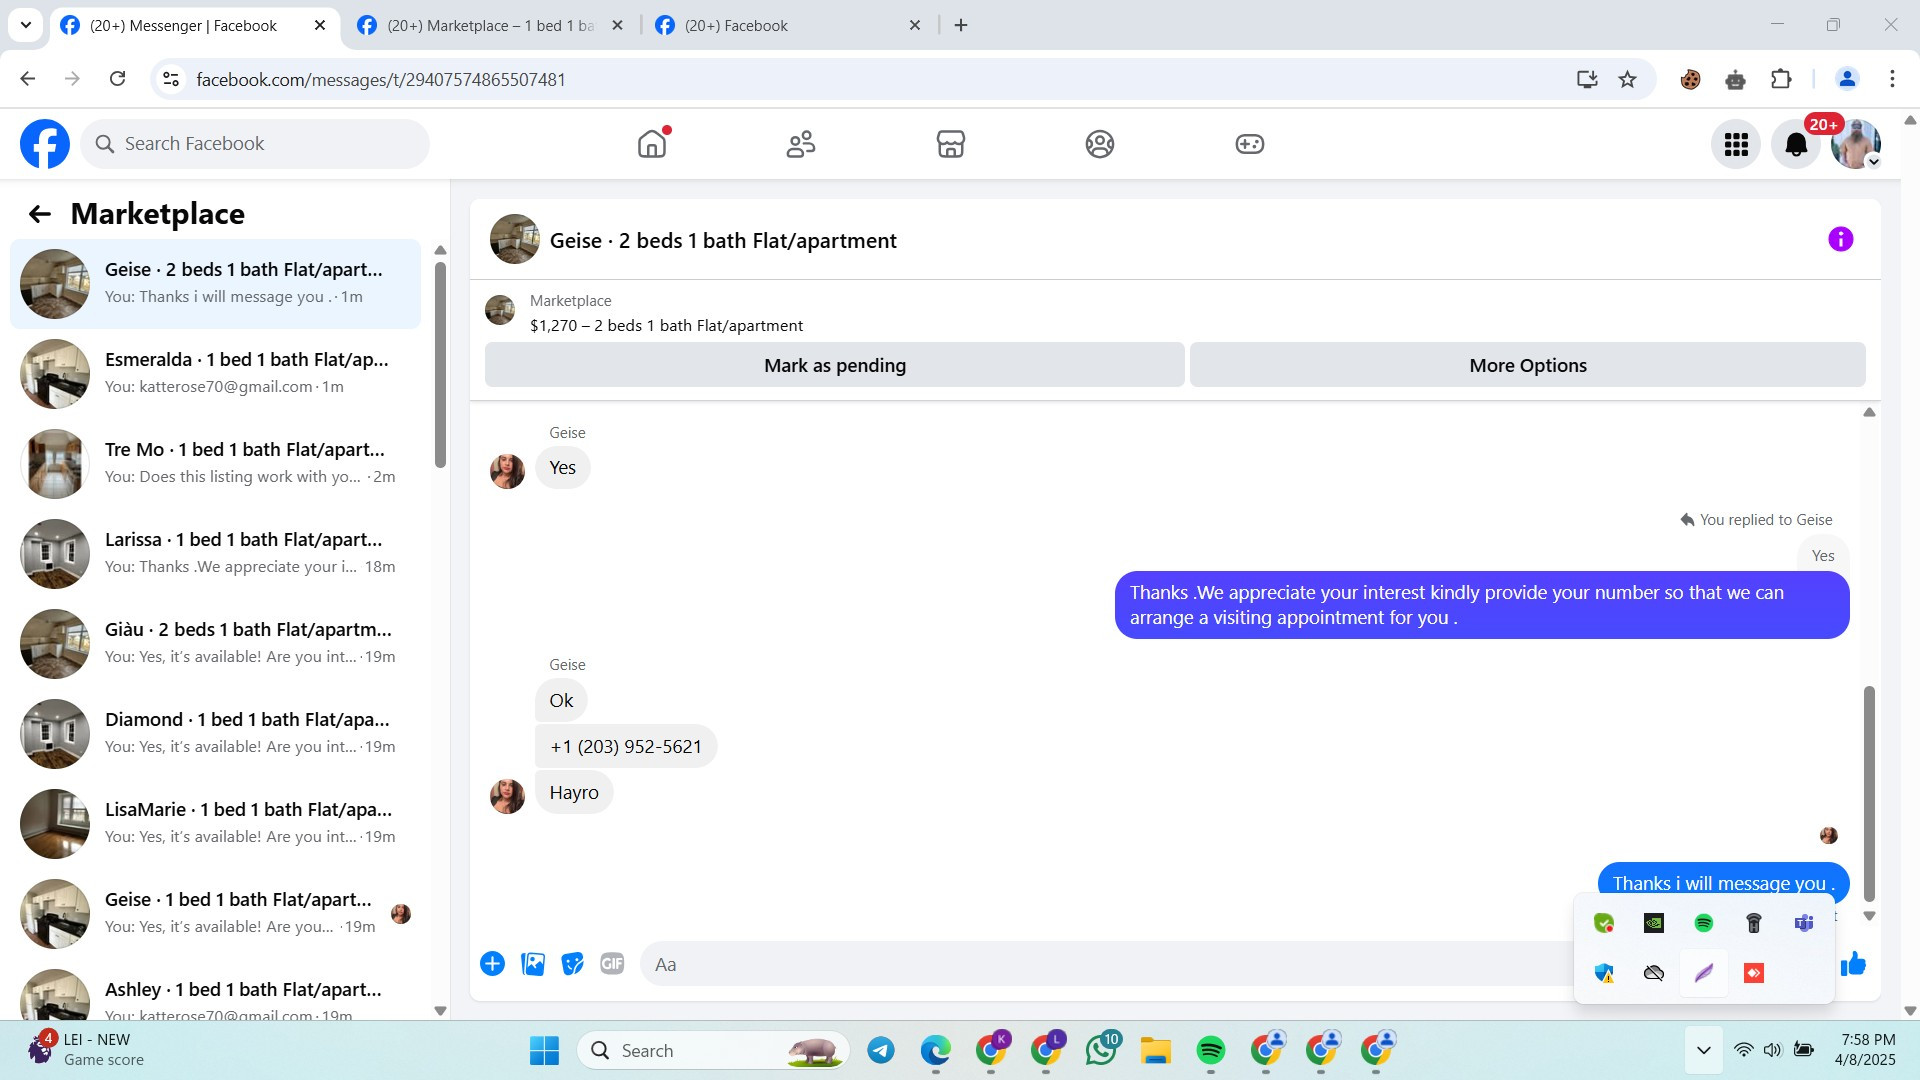The width and height of the screenshot is (1920, 1080).
Task: Open the Friends icon in top navigation
Action: click(800, 144)
